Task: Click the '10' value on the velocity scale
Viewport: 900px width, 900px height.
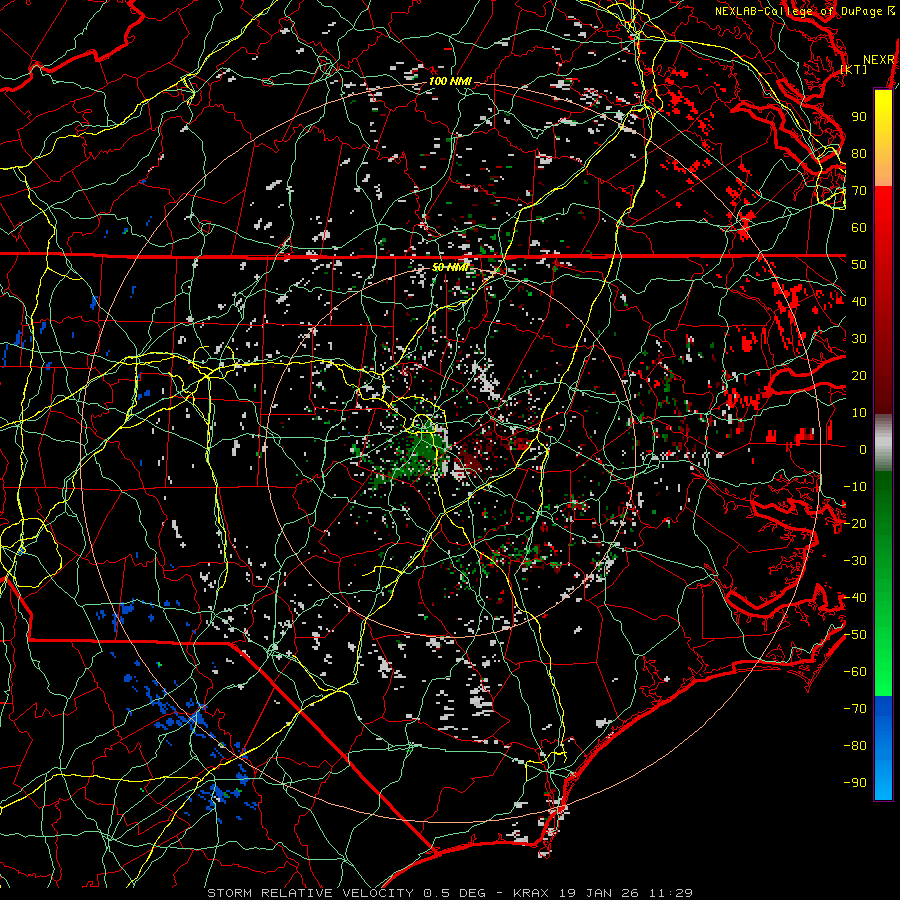Action: pyautogui.click(x=859, y=413)
